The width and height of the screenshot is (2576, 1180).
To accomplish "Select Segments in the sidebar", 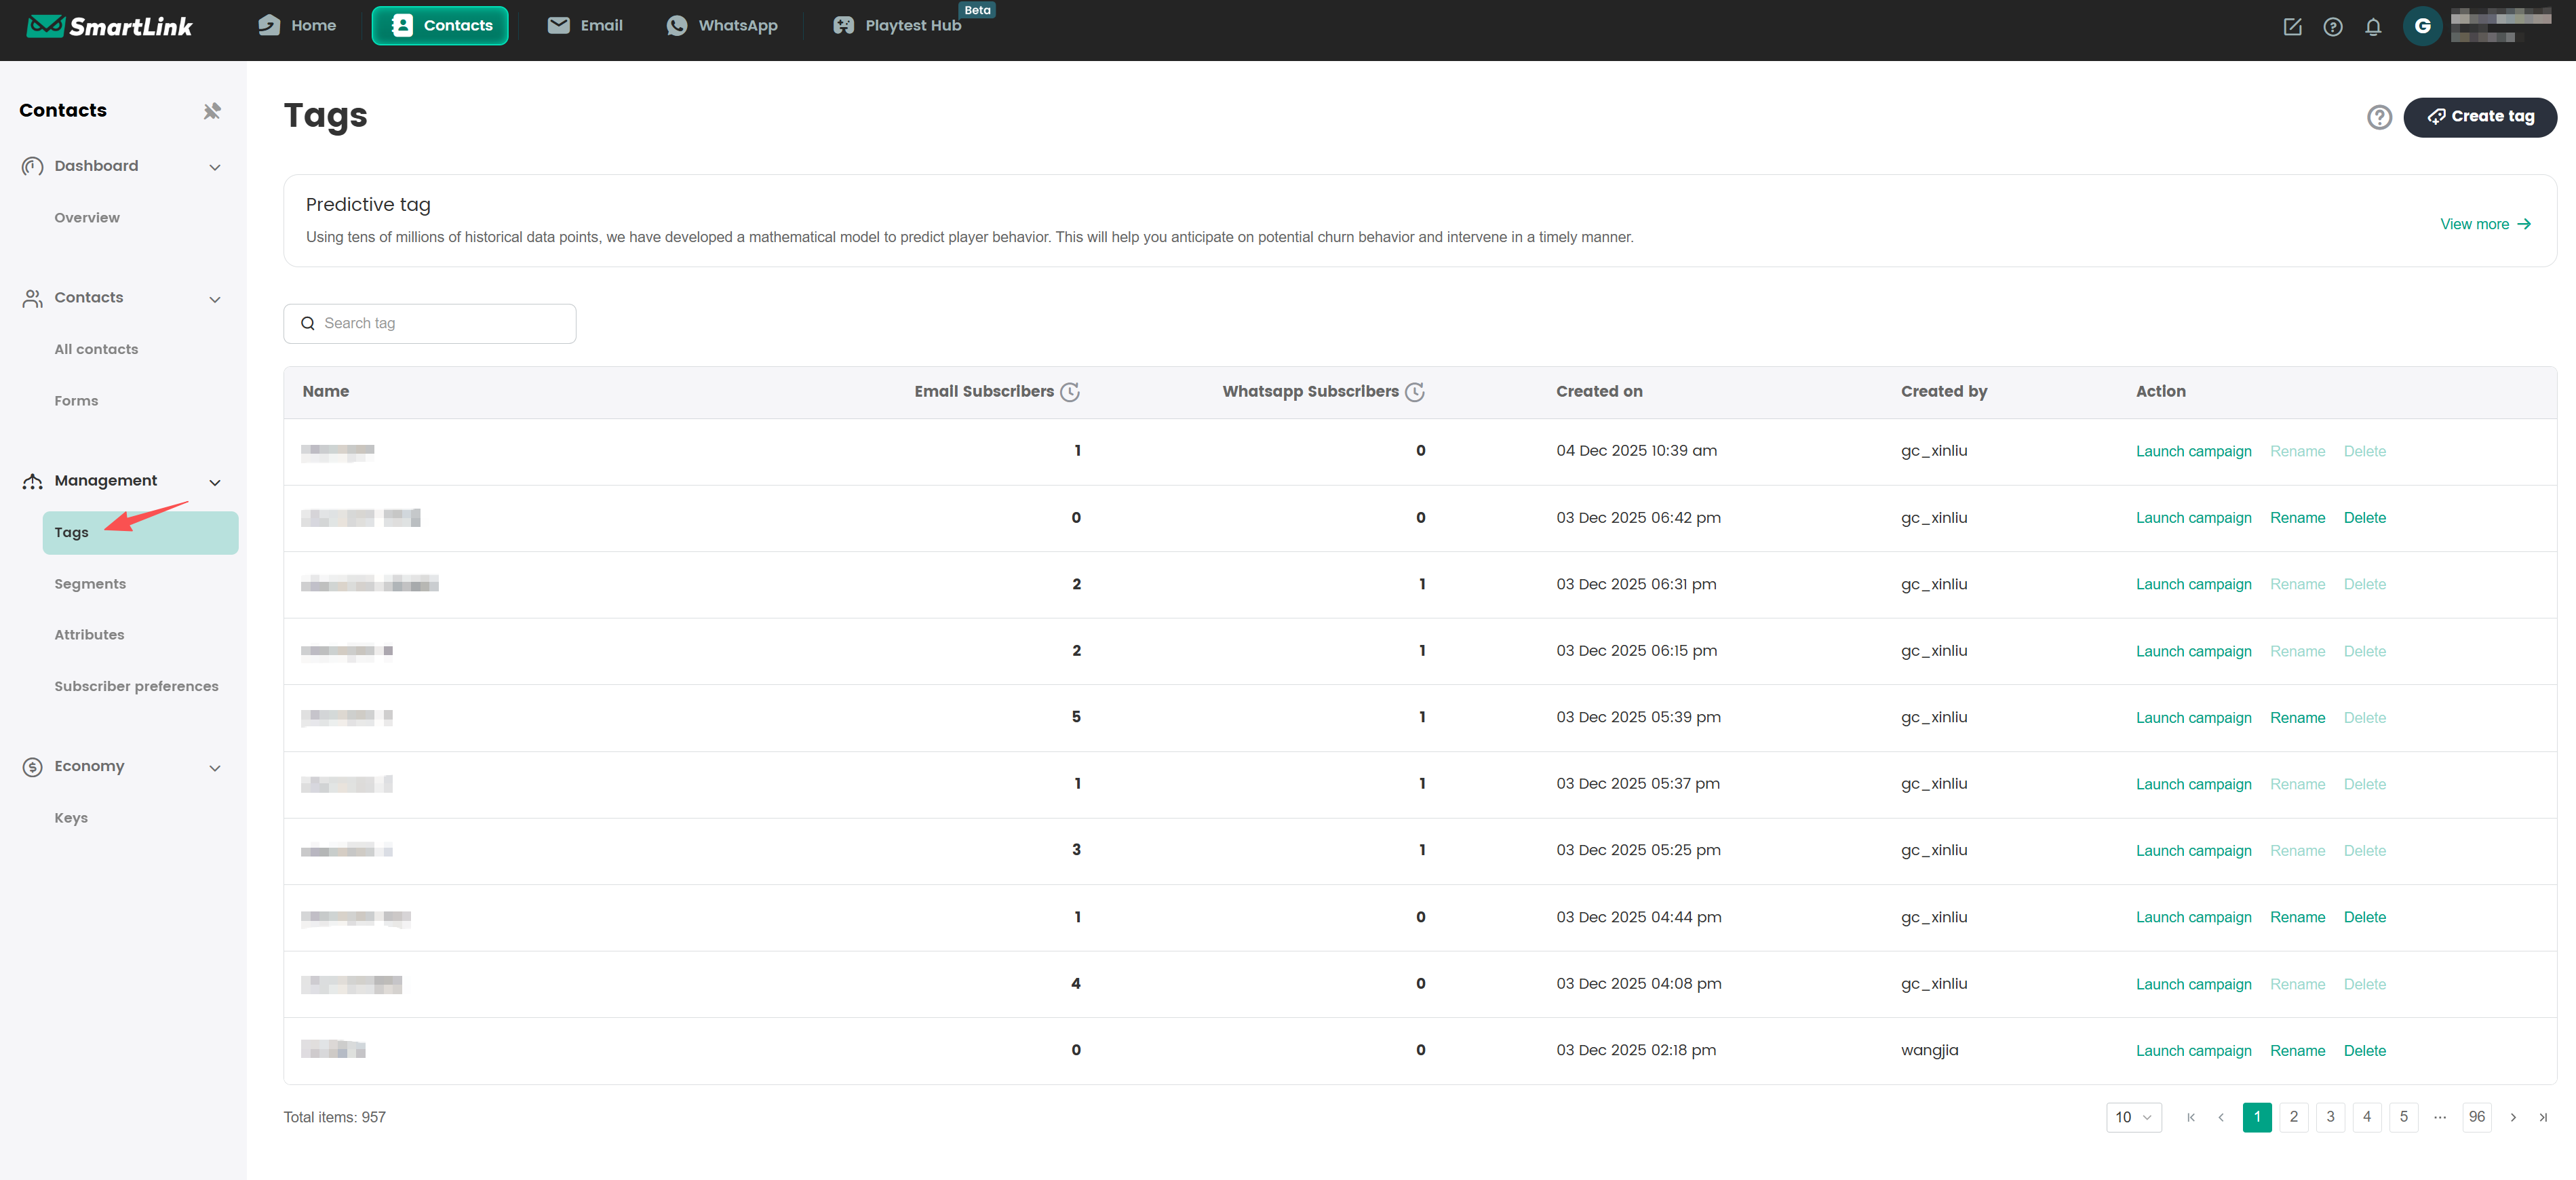I will coord(90,584).
